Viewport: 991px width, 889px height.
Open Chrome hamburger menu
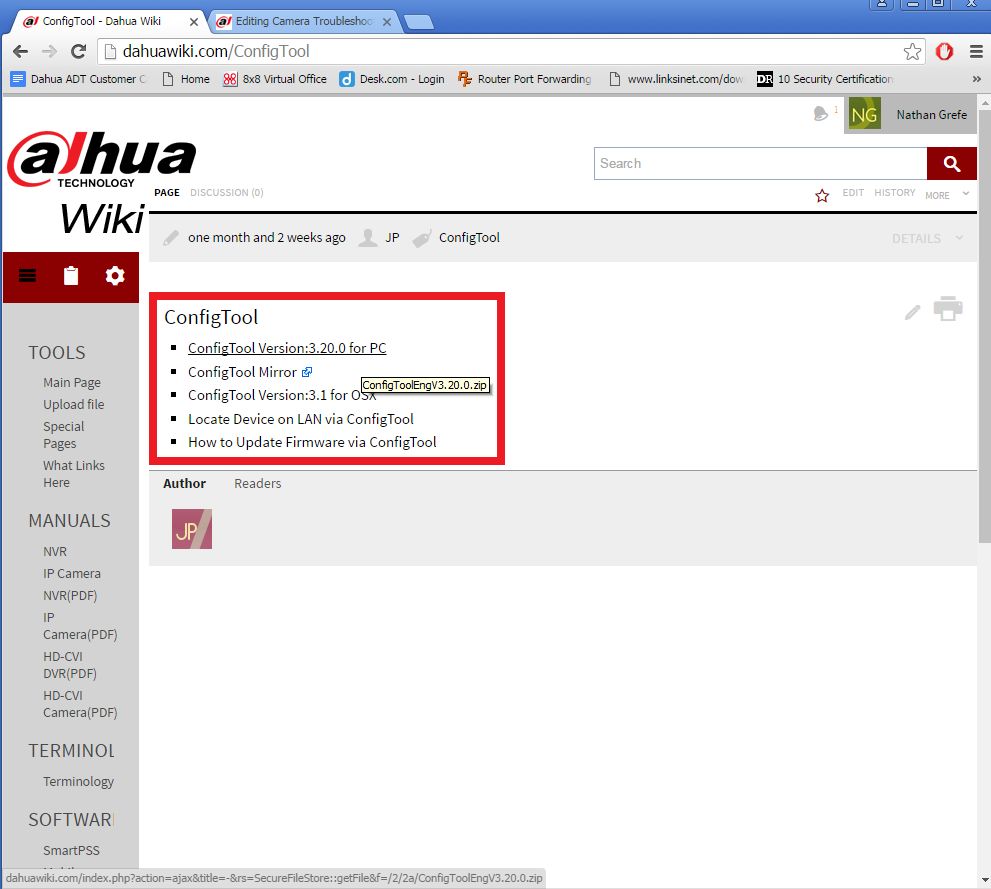(x=976, y=52)
